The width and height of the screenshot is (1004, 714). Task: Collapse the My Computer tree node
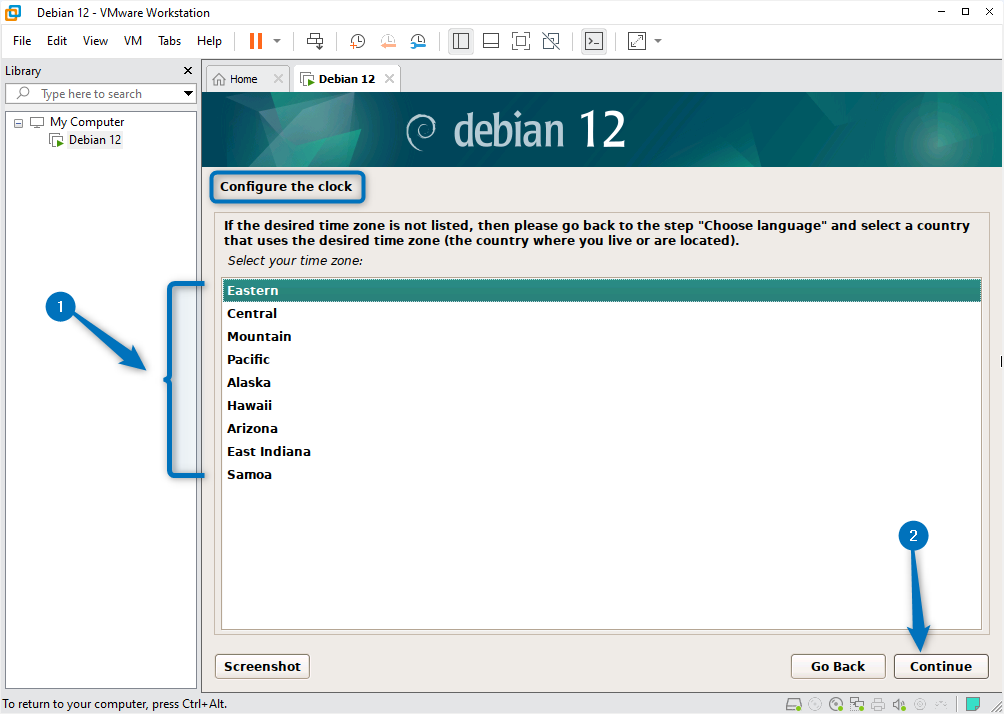click(x=17, y=121)
